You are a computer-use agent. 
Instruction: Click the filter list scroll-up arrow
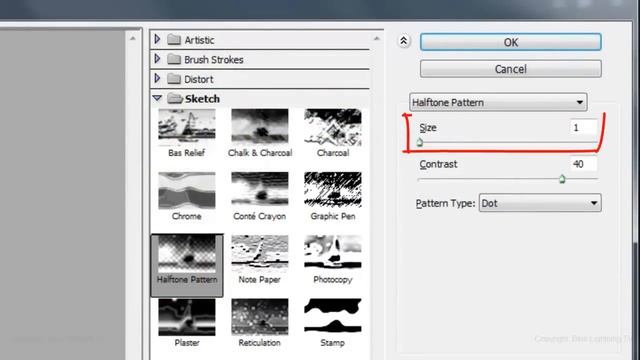[376, 38]
